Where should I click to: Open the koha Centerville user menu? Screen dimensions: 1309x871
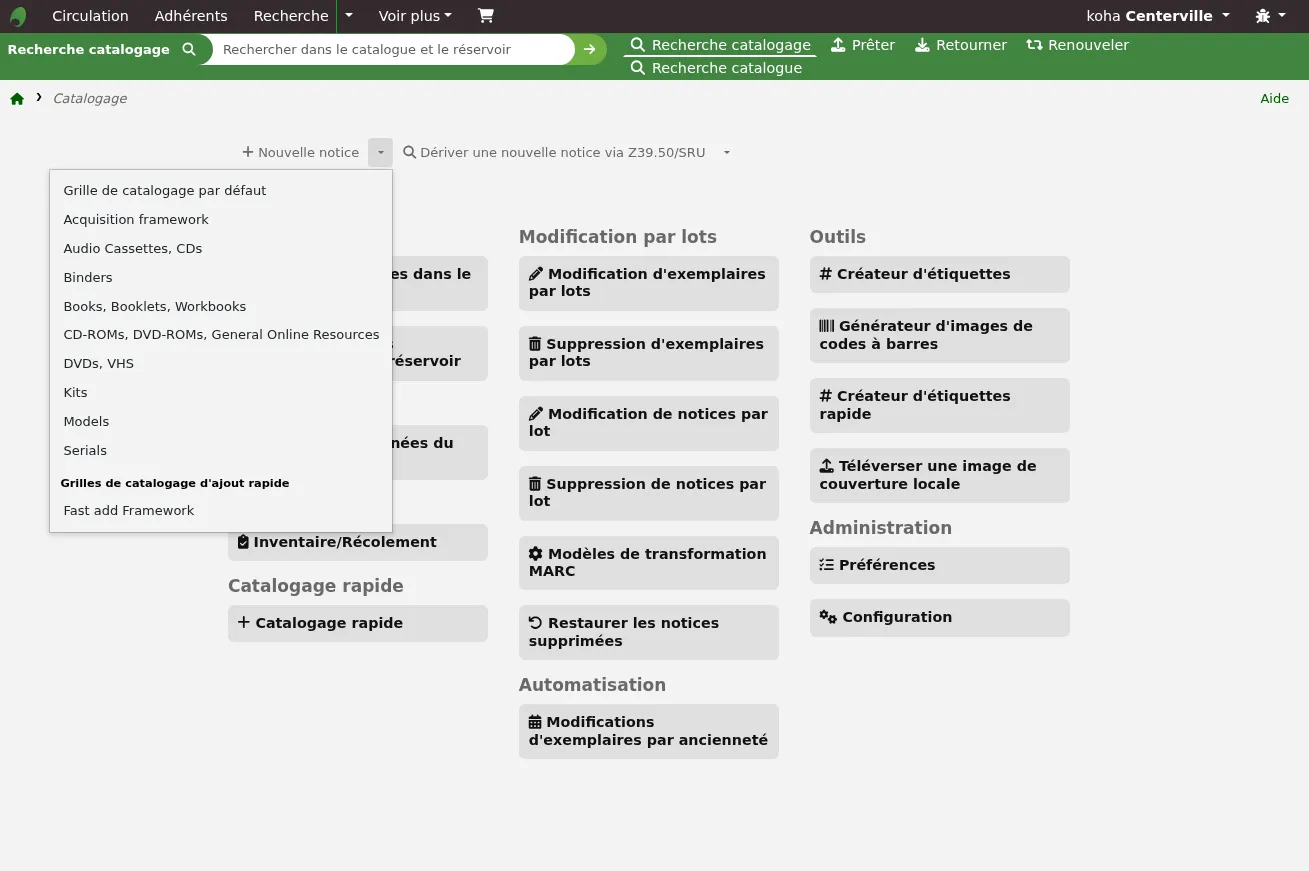pos(1158,16)
